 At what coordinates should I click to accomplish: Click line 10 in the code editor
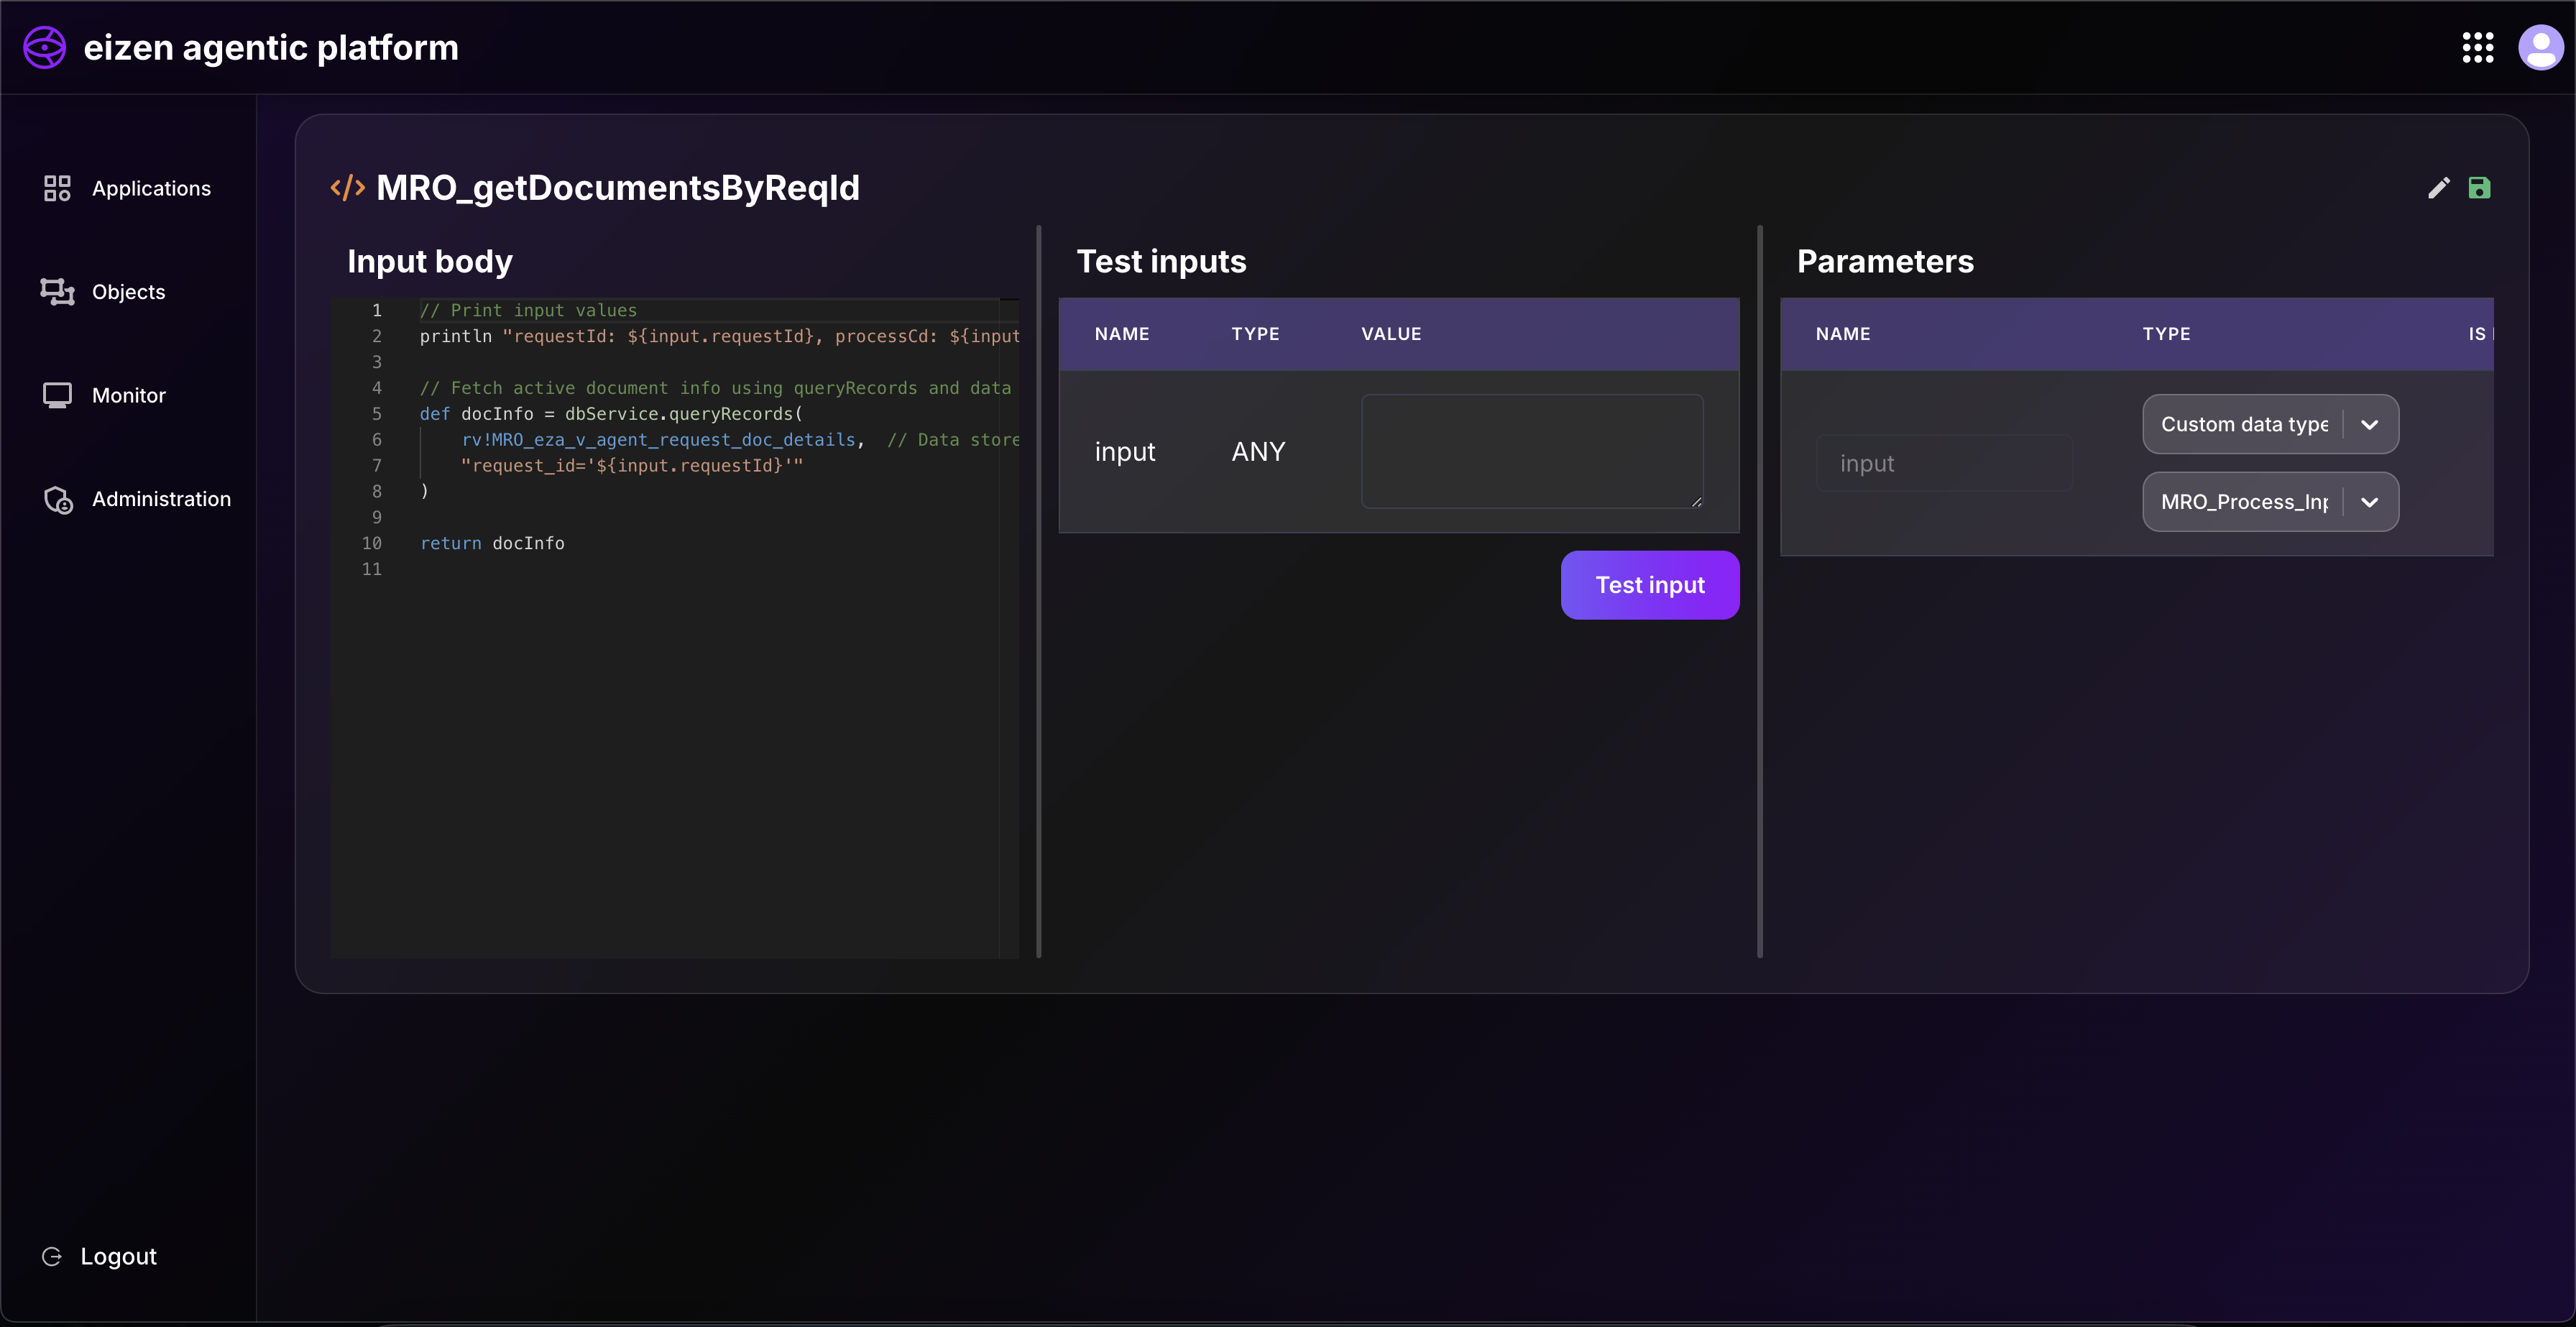(492, 543)
